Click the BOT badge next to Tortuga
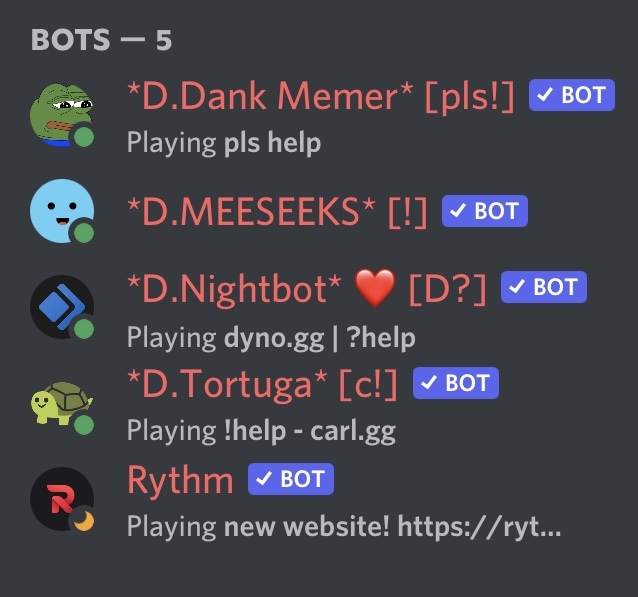 tap(456, 383)
